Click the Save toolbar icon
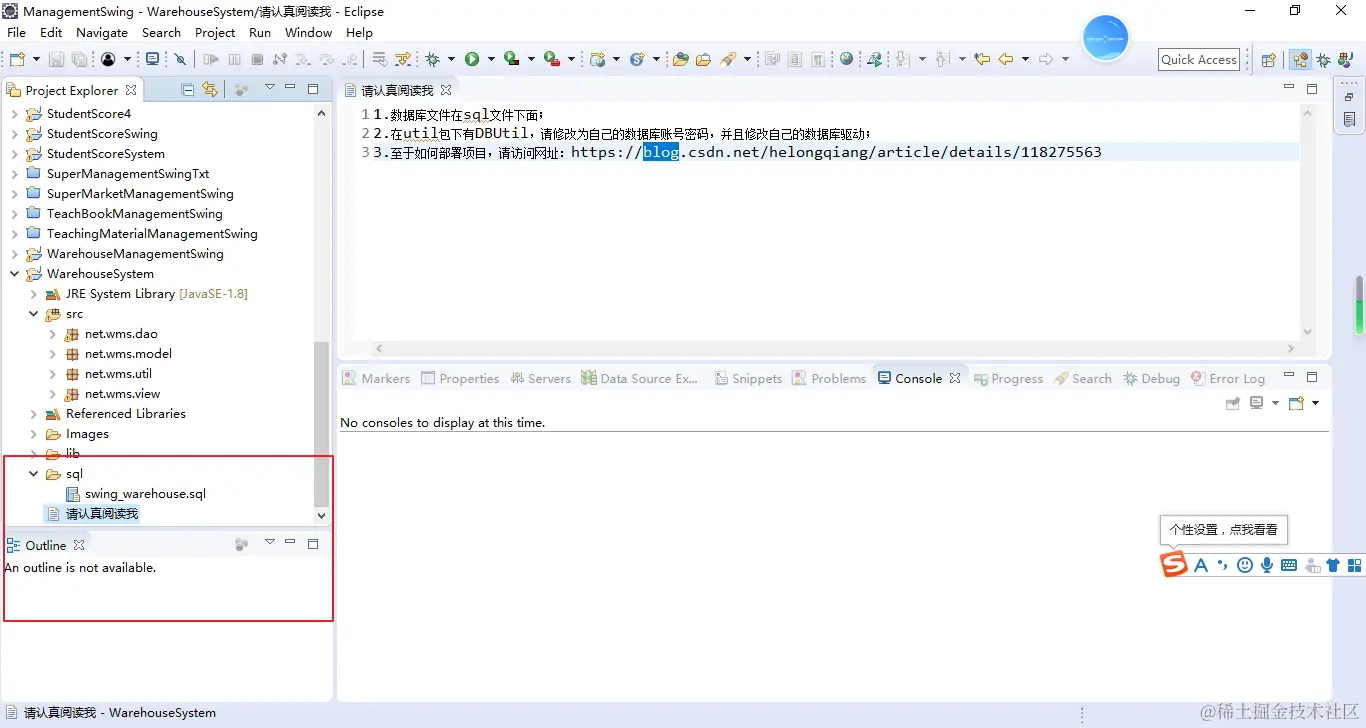Screen dimensions: 1366x728 [x=56, y=59]
